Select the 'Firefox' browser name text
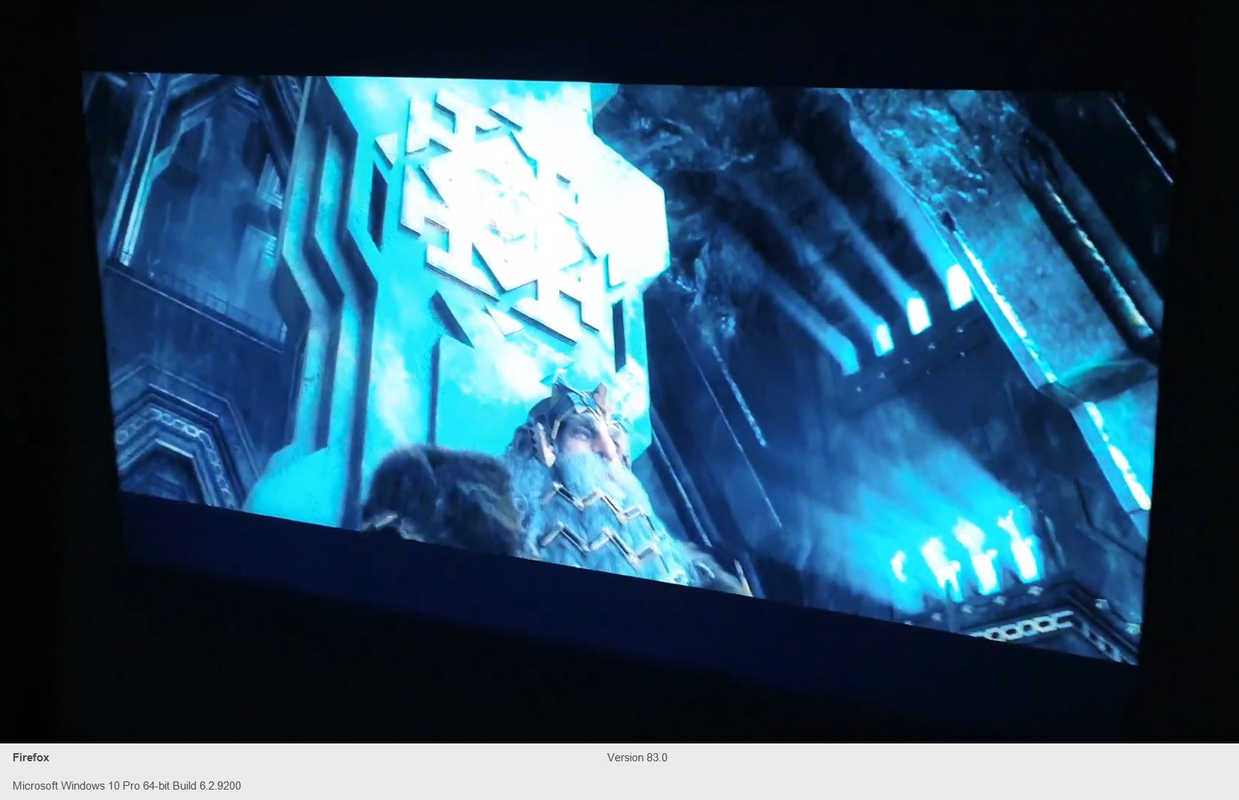This screenshot has height=800, width=1239. click(x=31, y=758)
